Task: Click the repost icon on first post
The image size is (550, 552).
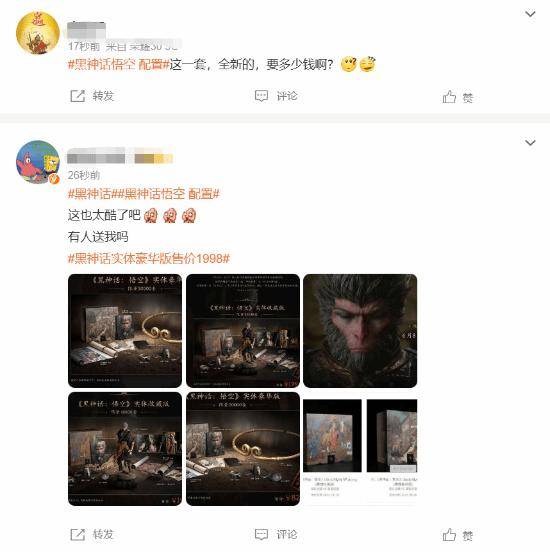Action: coord(78,96)
